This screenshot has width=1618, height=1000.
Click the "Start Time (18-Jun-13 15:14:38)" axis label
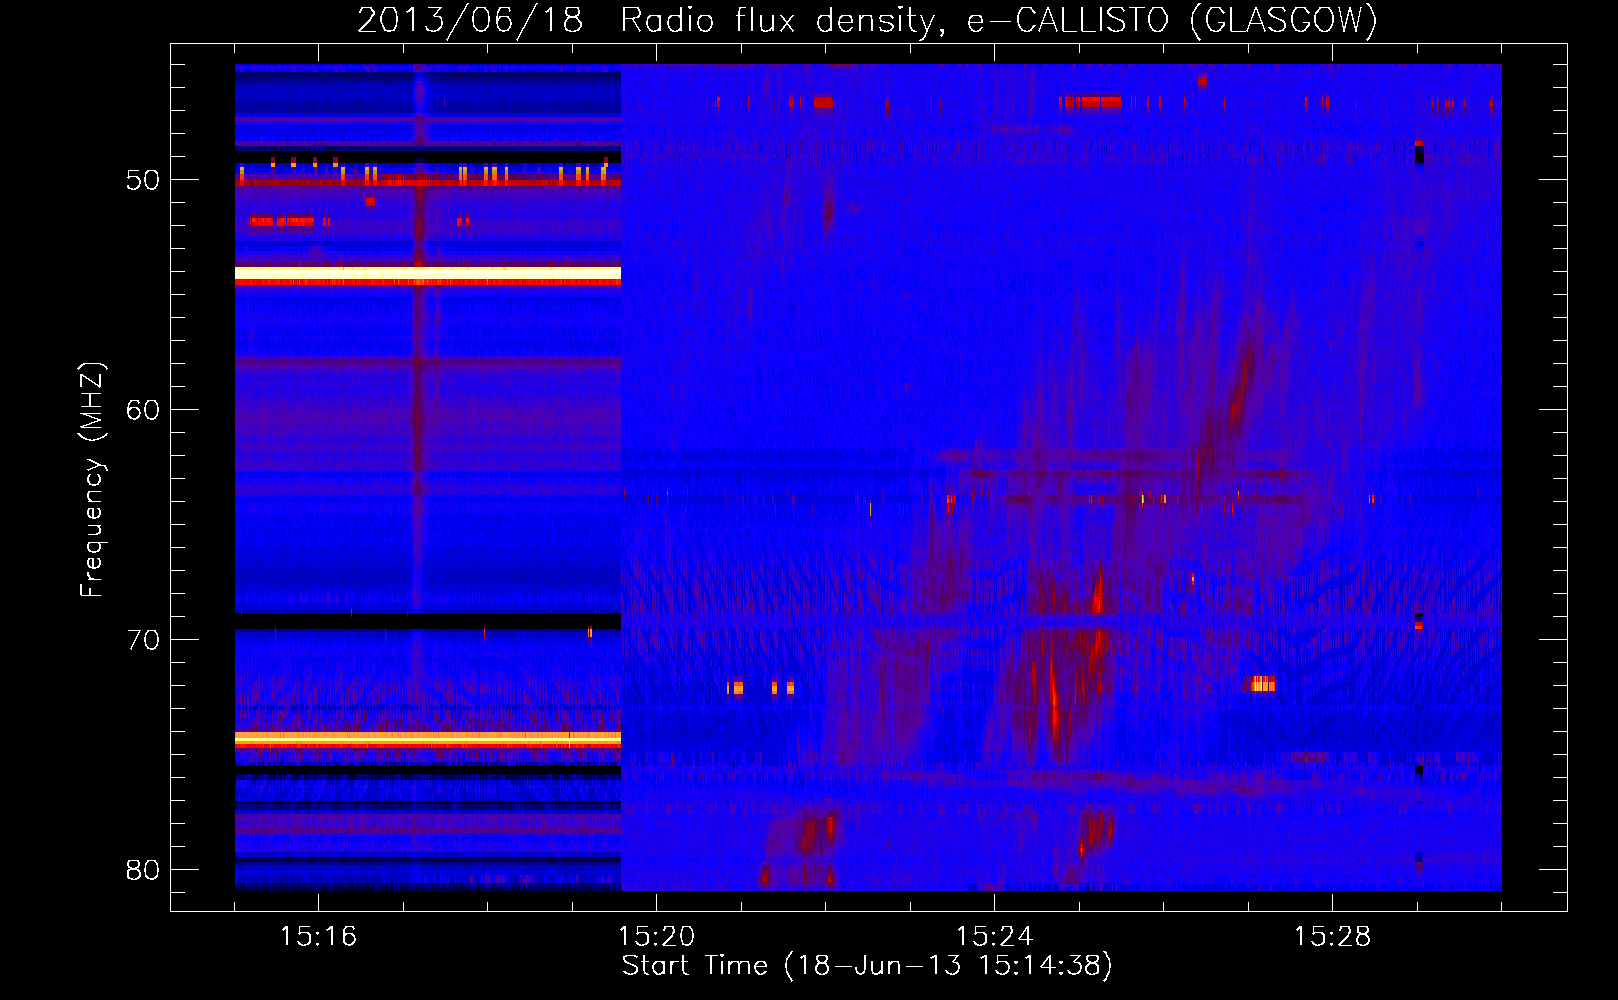[867, 966]
